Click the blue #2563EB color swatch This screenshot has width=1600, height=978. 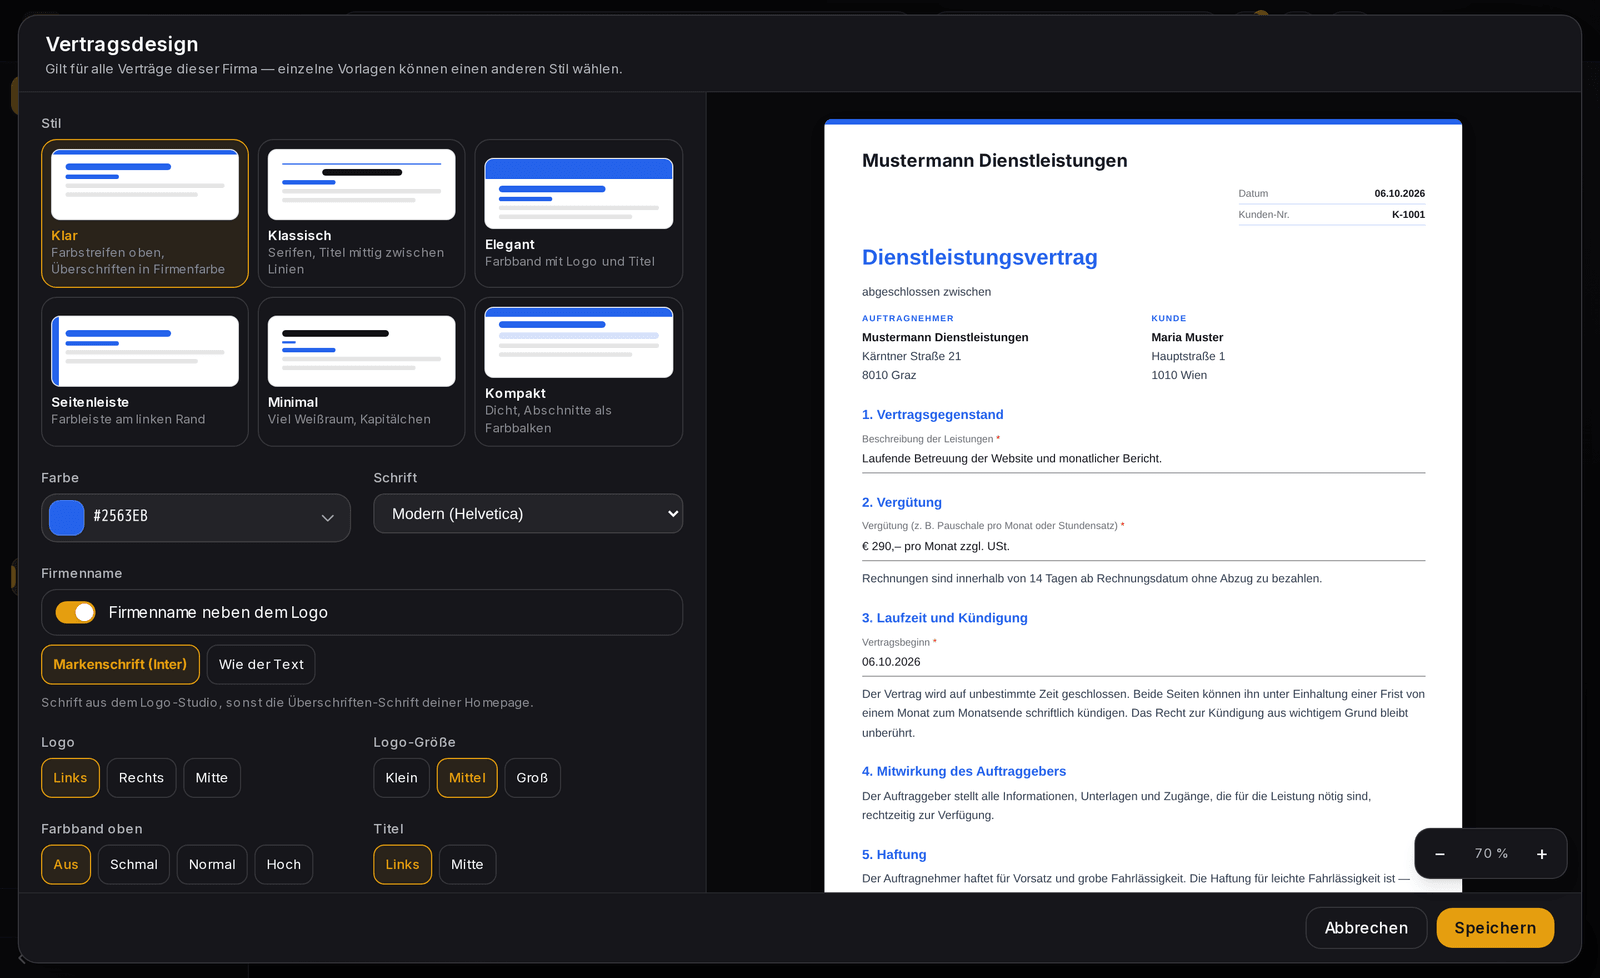coord(67,518)
